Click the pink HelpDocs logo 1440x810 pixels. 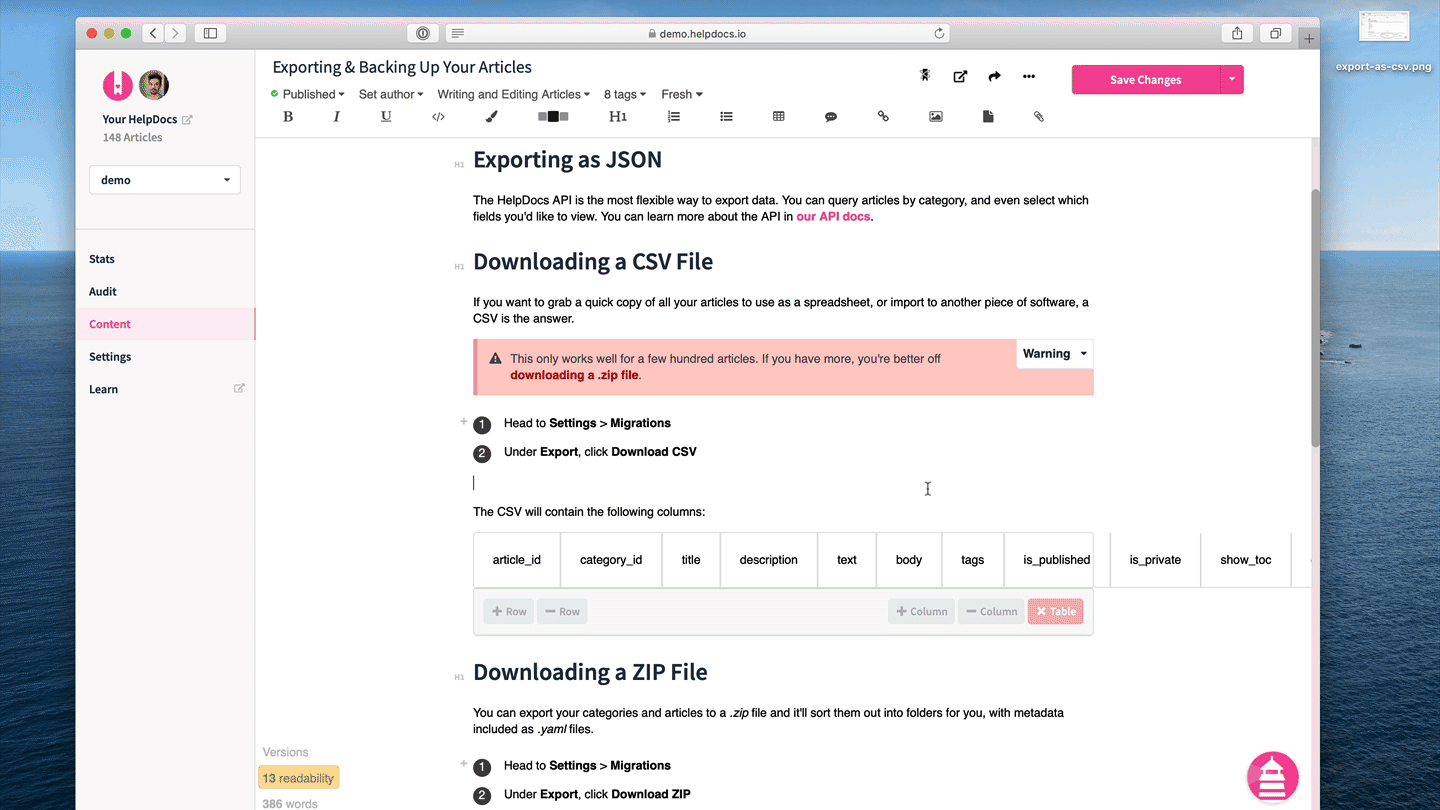point(118,85)
